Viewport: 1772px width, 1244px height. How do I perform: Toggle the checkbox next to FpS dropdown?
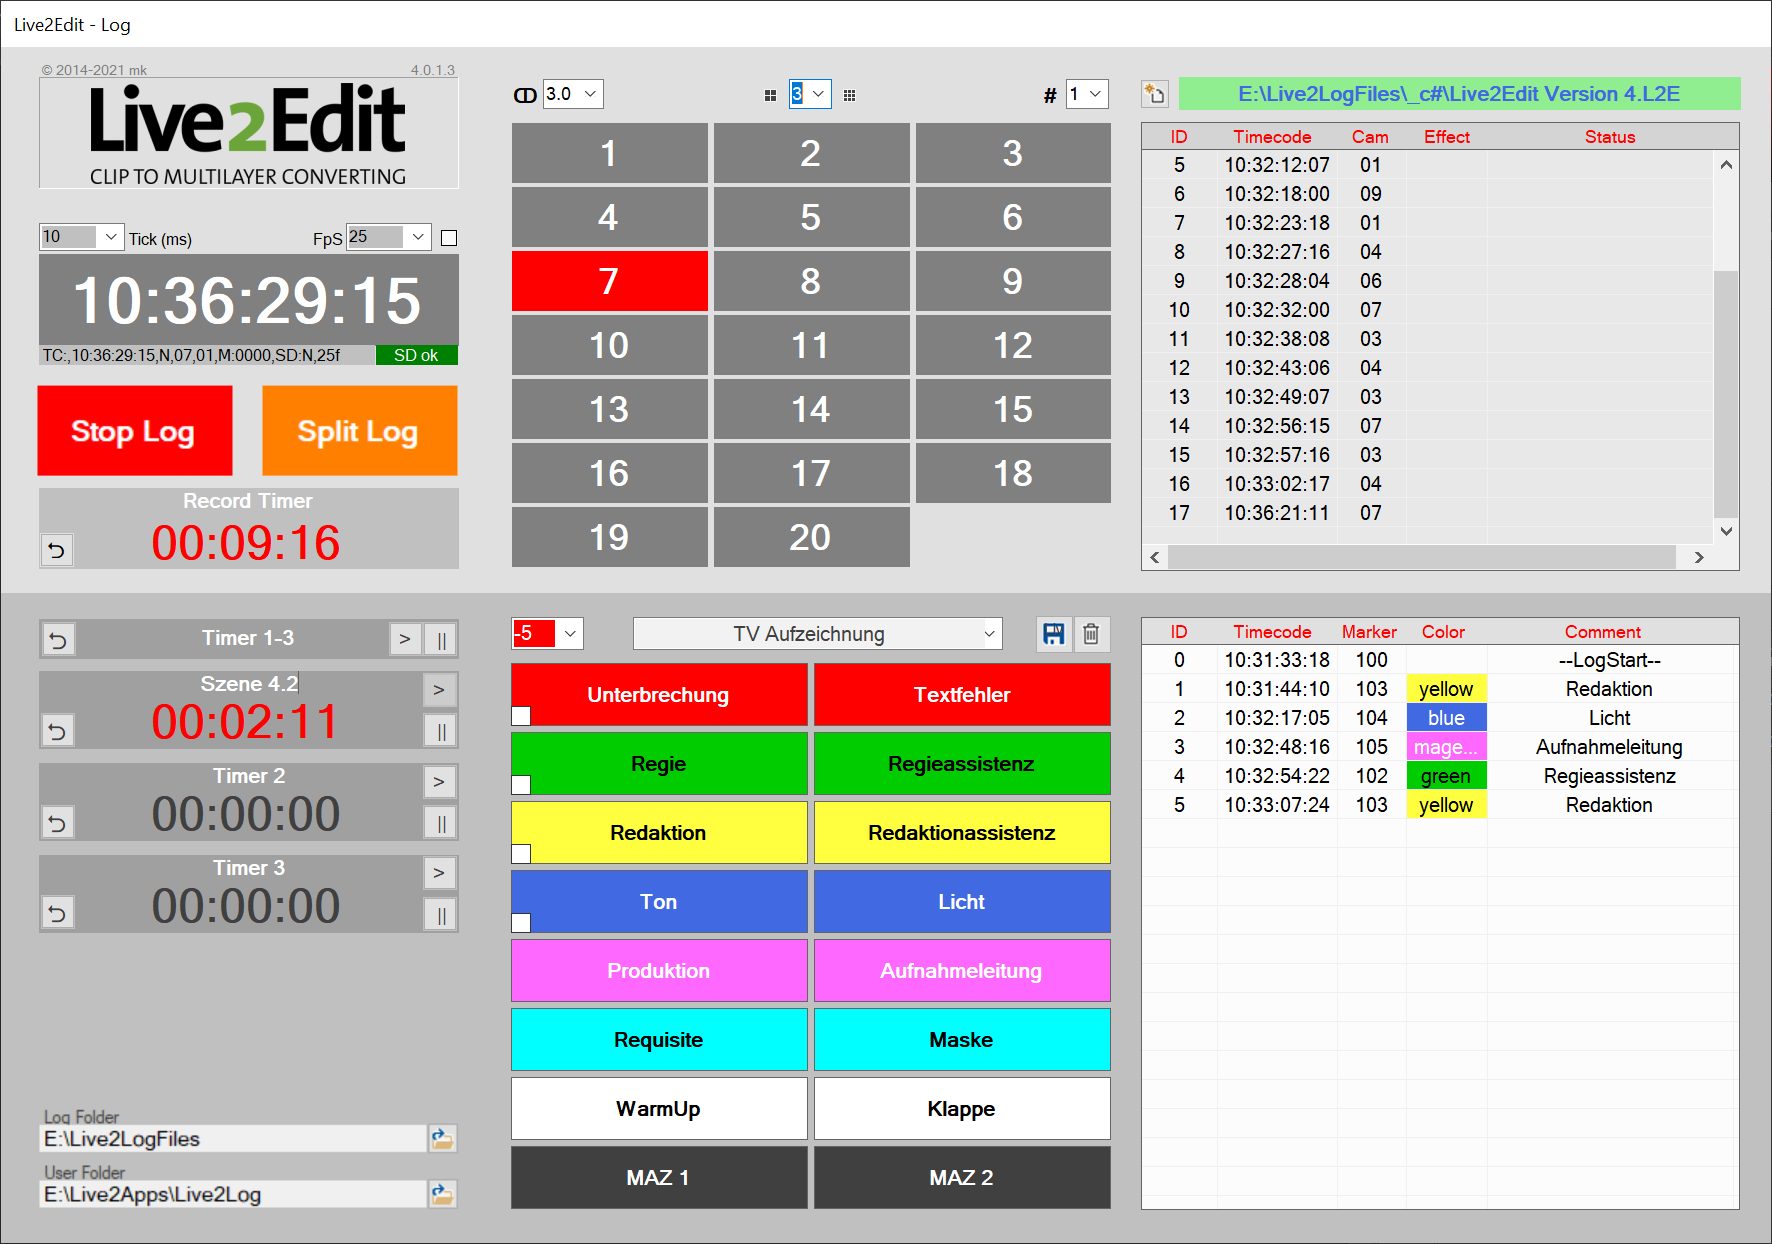coord(449,238)
